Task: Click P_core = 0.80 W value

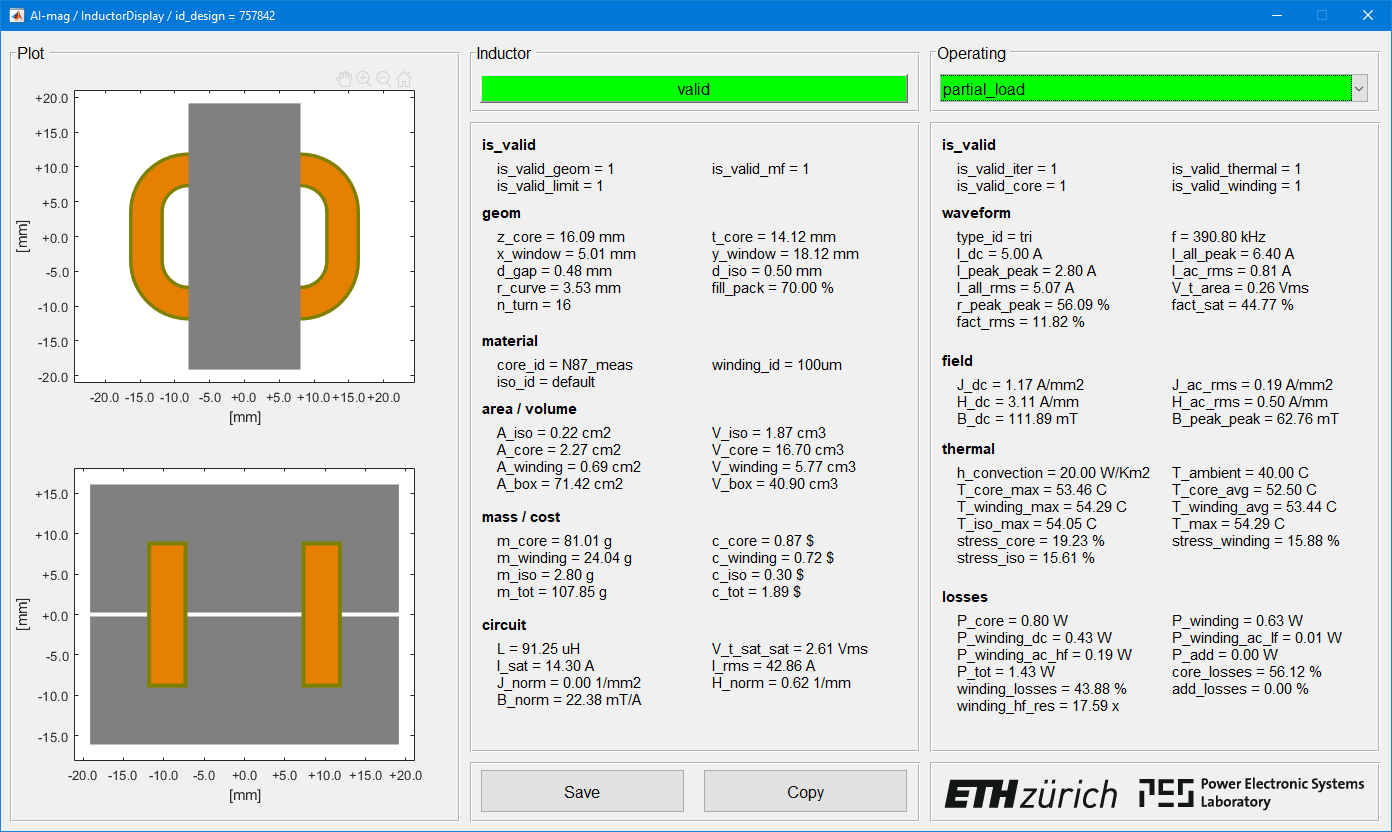Action: click(x=1011, y=621)
